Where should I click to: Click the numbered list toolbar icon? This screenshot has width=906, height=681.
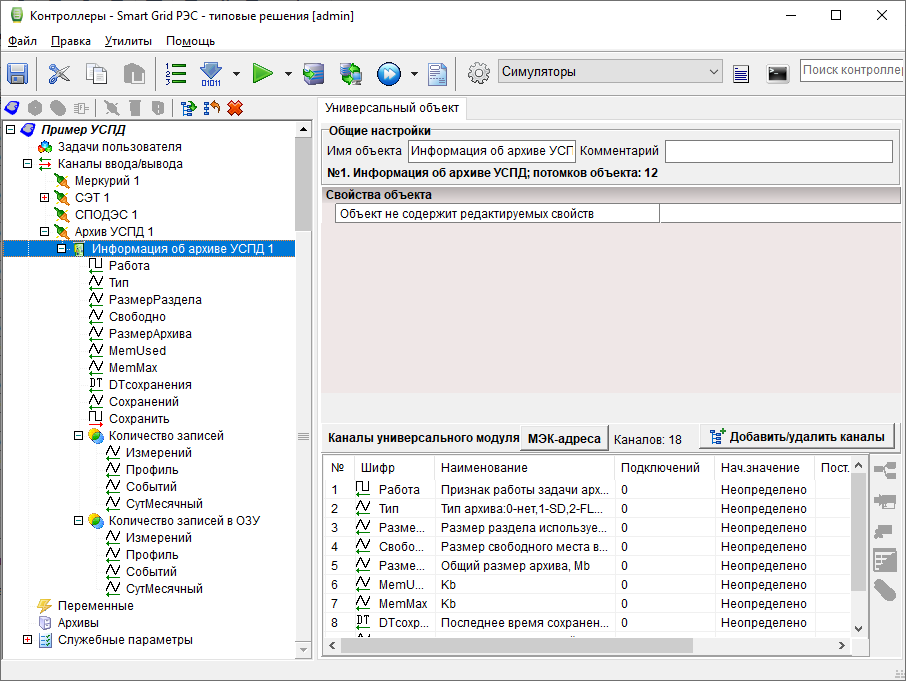point(176,73)
